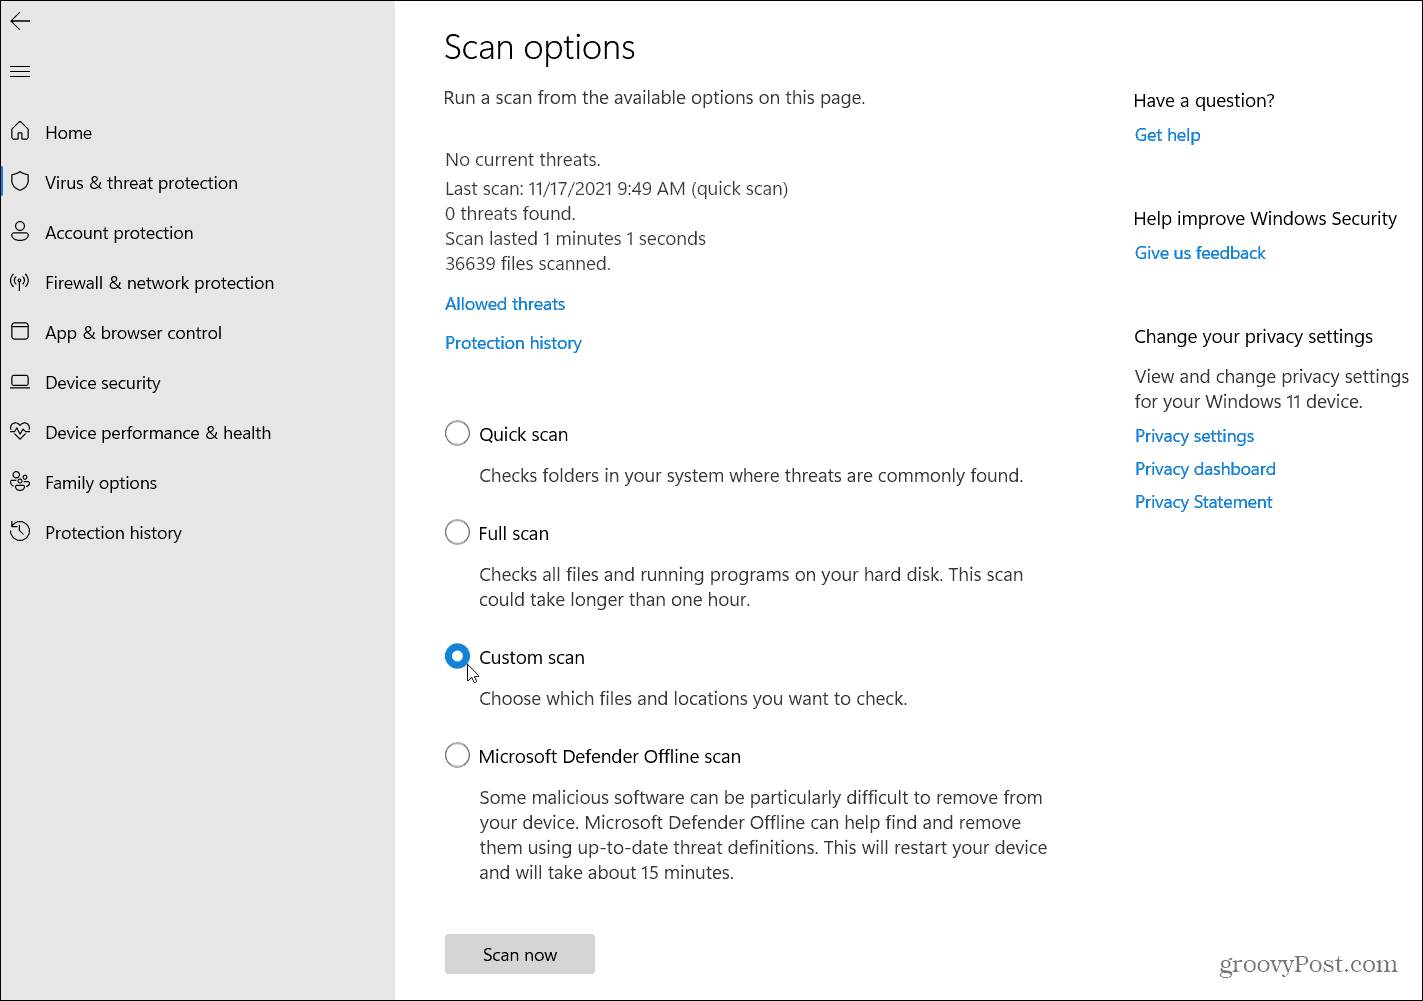1423x1001 pixels.
Task: Select the Quick scan radio button
Action: click(457, 433)
